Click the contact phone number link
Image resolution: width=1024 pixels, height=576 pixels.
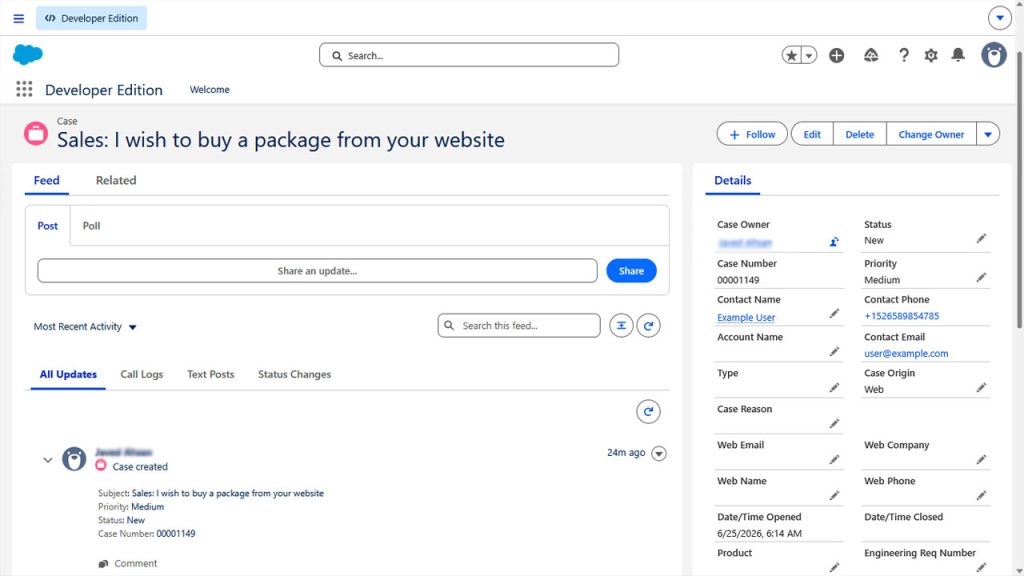pyautogui.click(x=901, y=316)
